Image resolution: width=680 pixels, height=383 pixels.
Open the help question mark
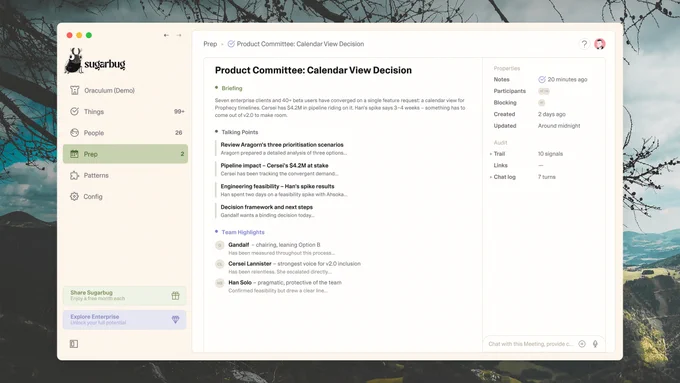pyautogui.click(x=584, y=44)
